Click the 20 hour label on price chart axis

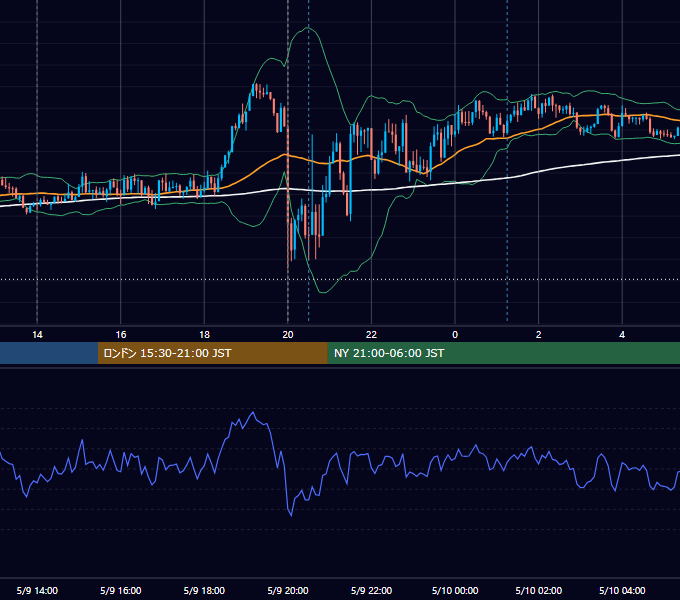coord(288,335)
